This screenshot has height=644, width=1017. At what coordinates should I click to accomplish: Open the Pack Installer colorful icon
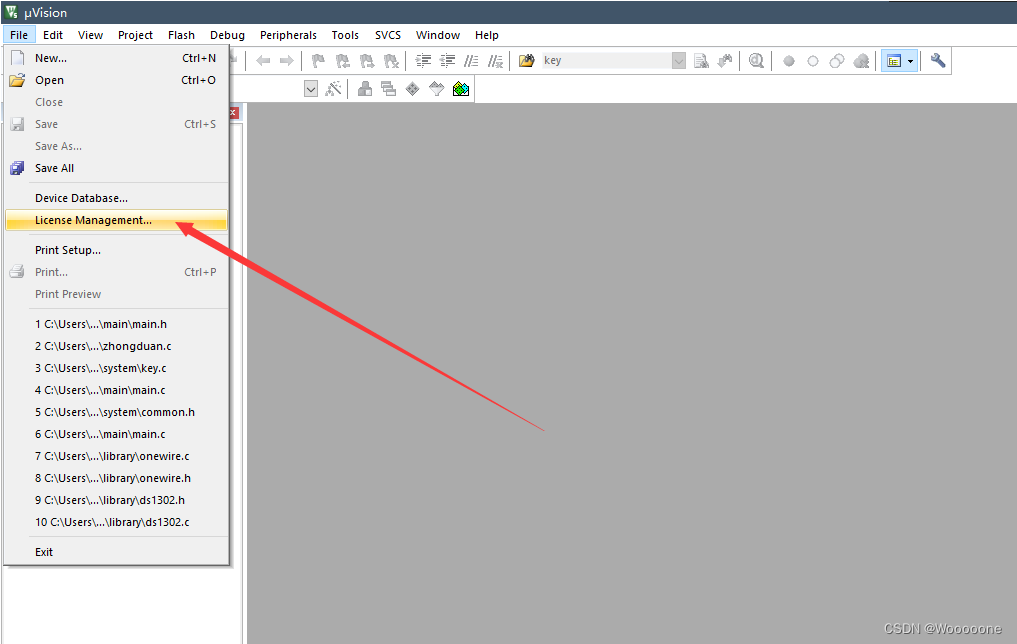(461, 89)
